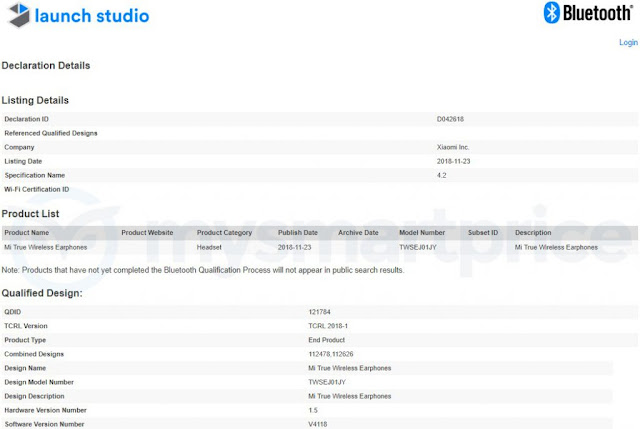Click the launch studio logo icon
The height and width of the screenshot is (429, 640).
[x=19, y=16]
